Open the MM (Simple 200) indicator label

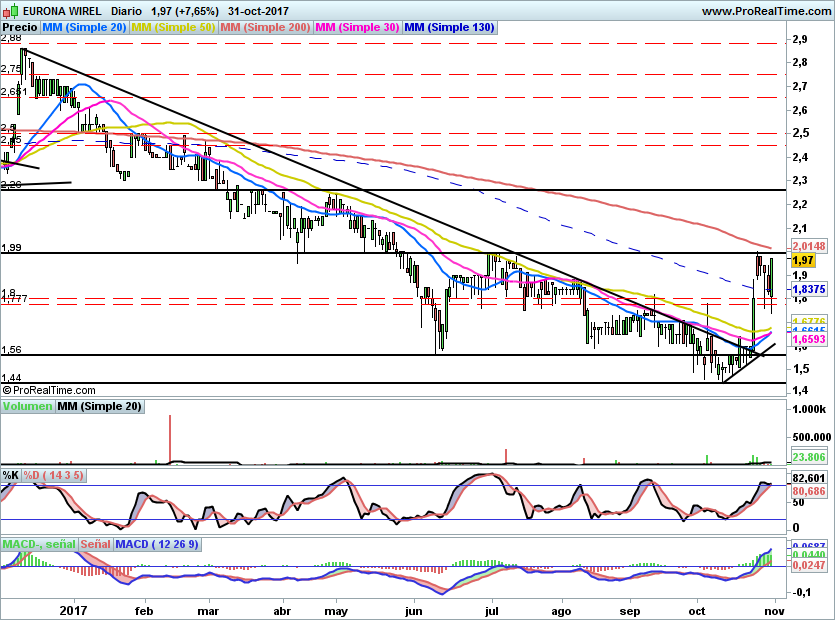(265, 28)
